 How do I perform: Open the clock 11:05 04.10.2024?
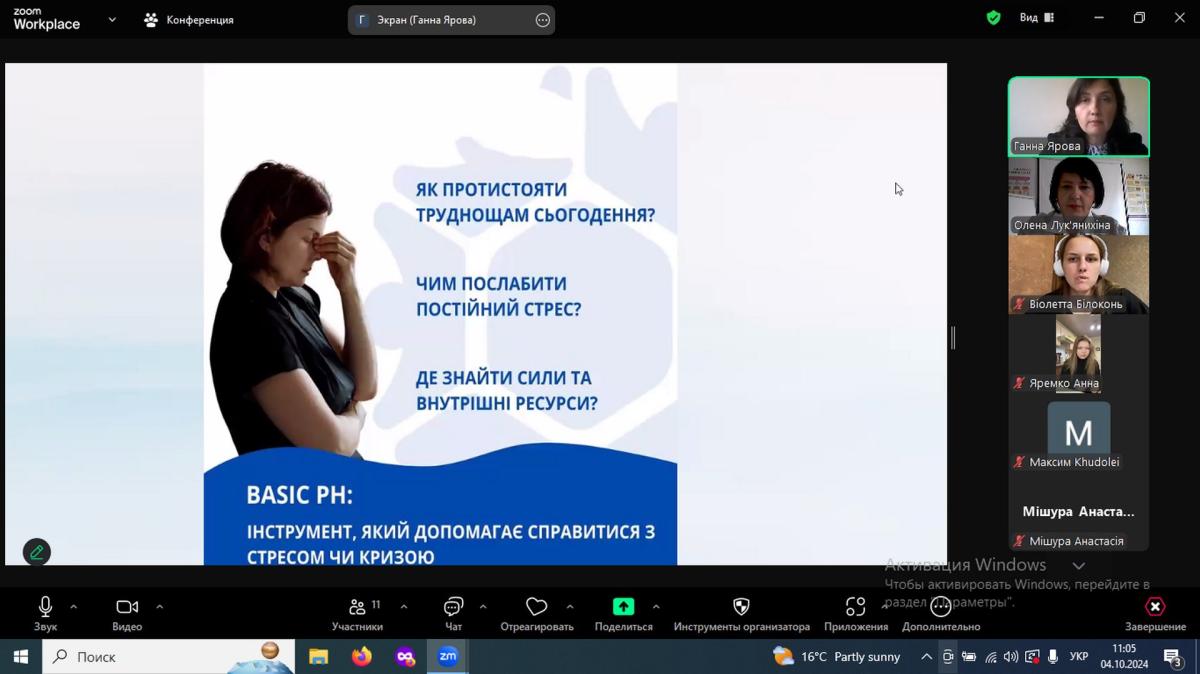pyautogui.click(x=1124, y=657)
